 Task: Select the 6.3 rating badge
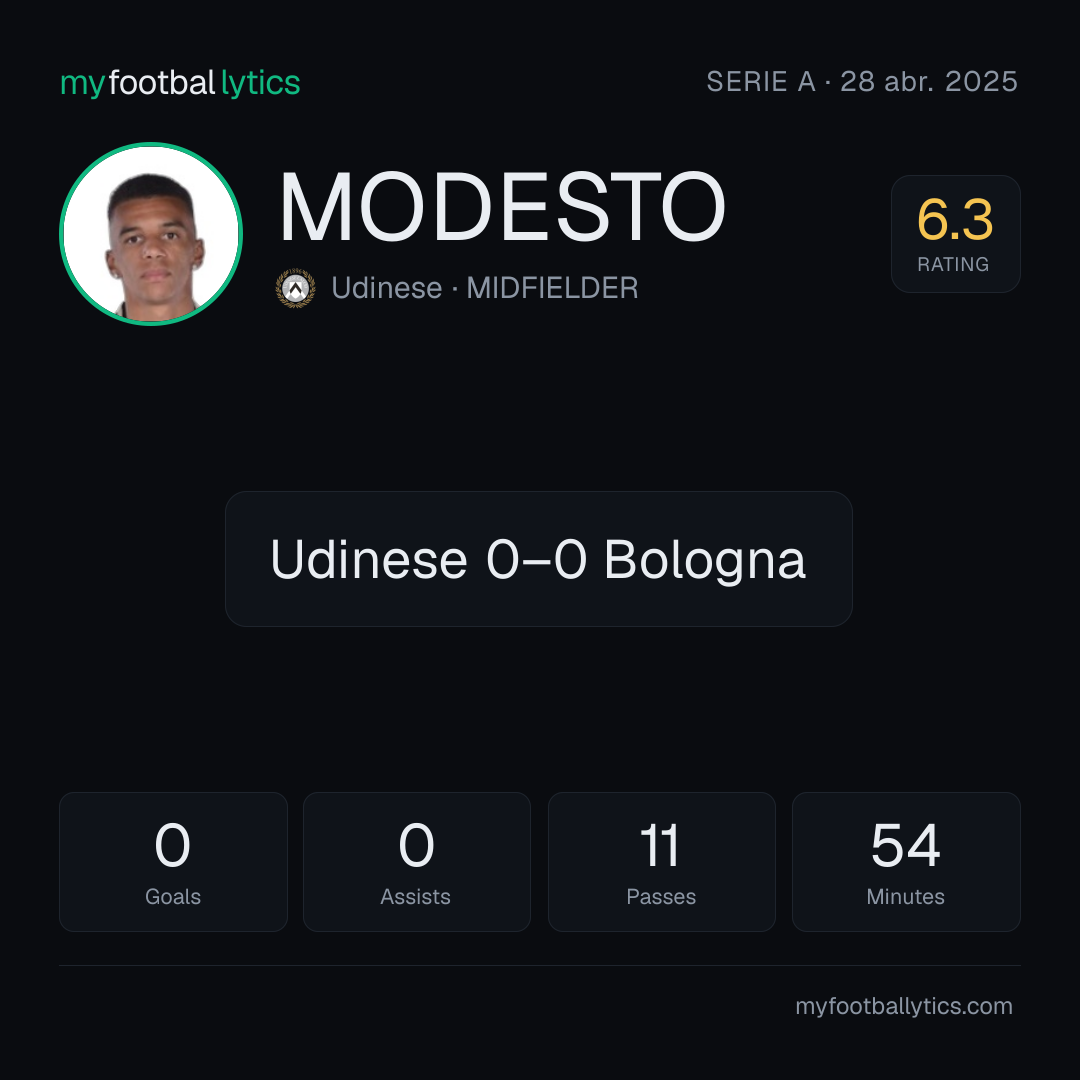pyautogui.click(x=955, y=234)
